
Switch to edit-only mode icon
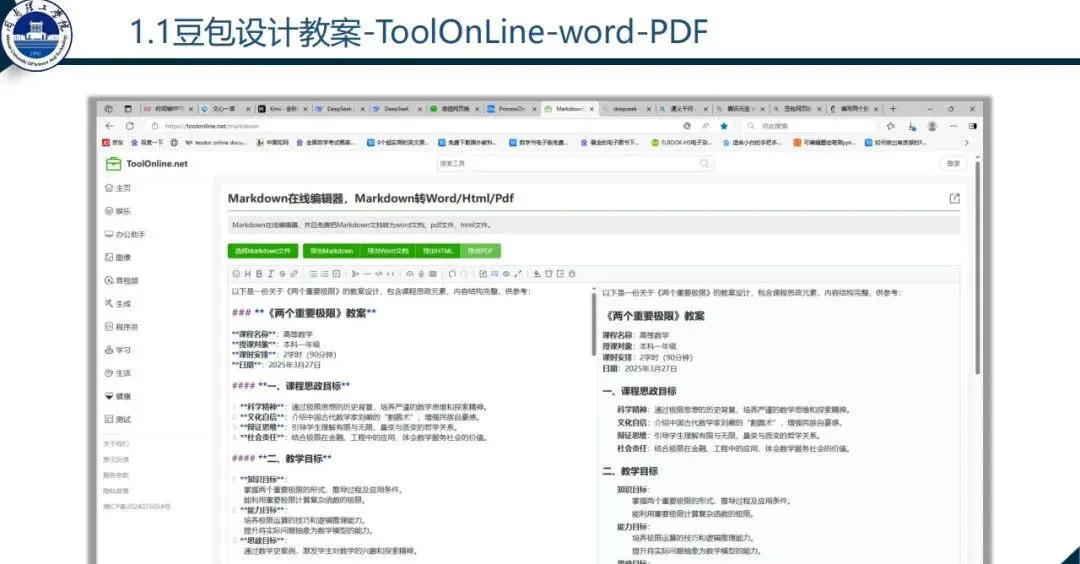point(483,273)
